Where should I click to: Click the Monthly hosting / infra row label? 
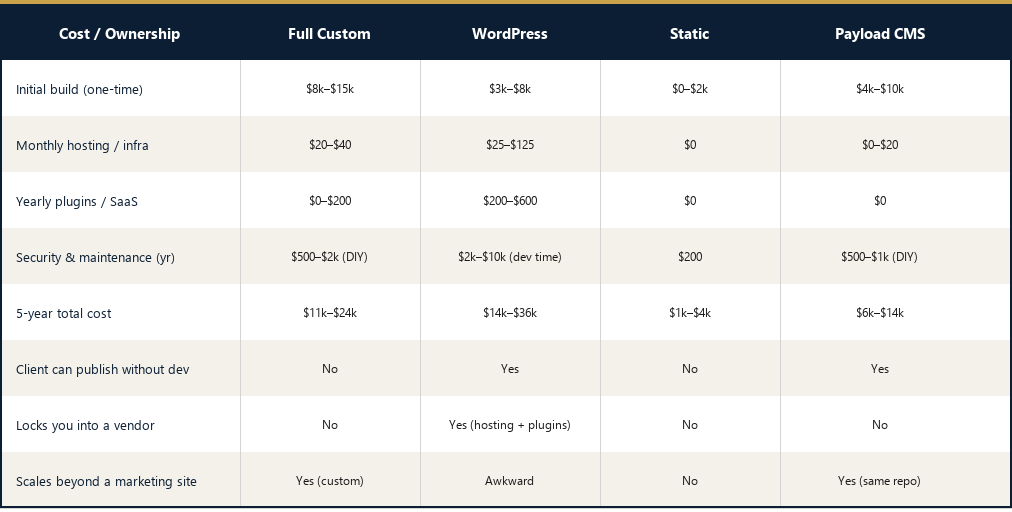coord(82,145)
